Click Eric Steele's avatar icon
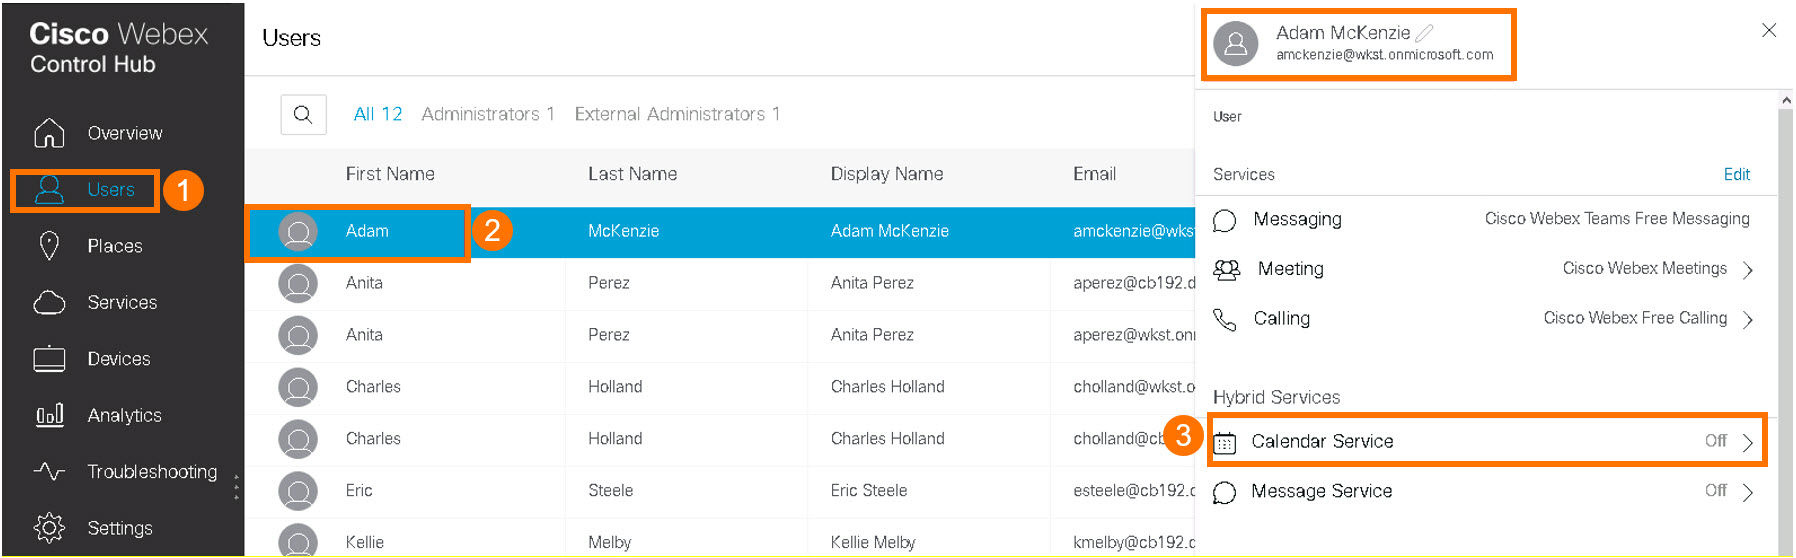This screenshot has width=1796, height=558. coord(298,492)
